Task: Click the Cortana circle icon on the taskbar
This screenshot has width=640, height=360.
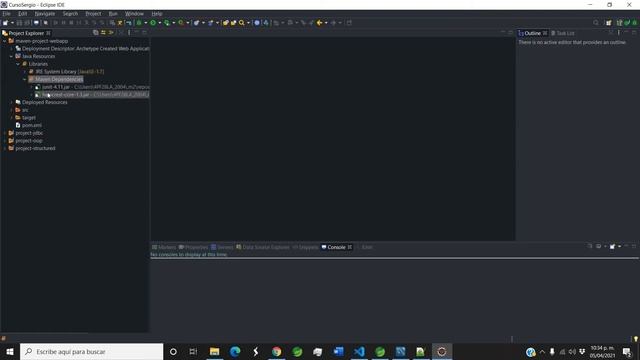Action: pos(173,351)
